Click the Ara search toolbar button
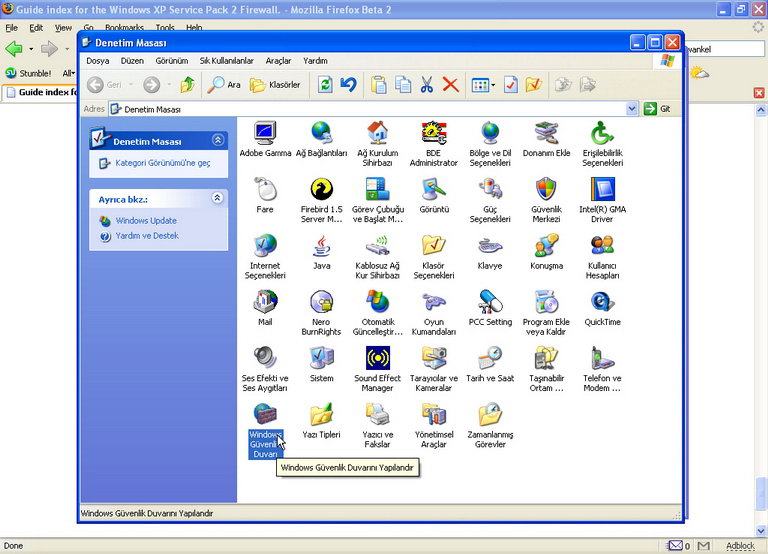768x554 pixels. (224, 85)
